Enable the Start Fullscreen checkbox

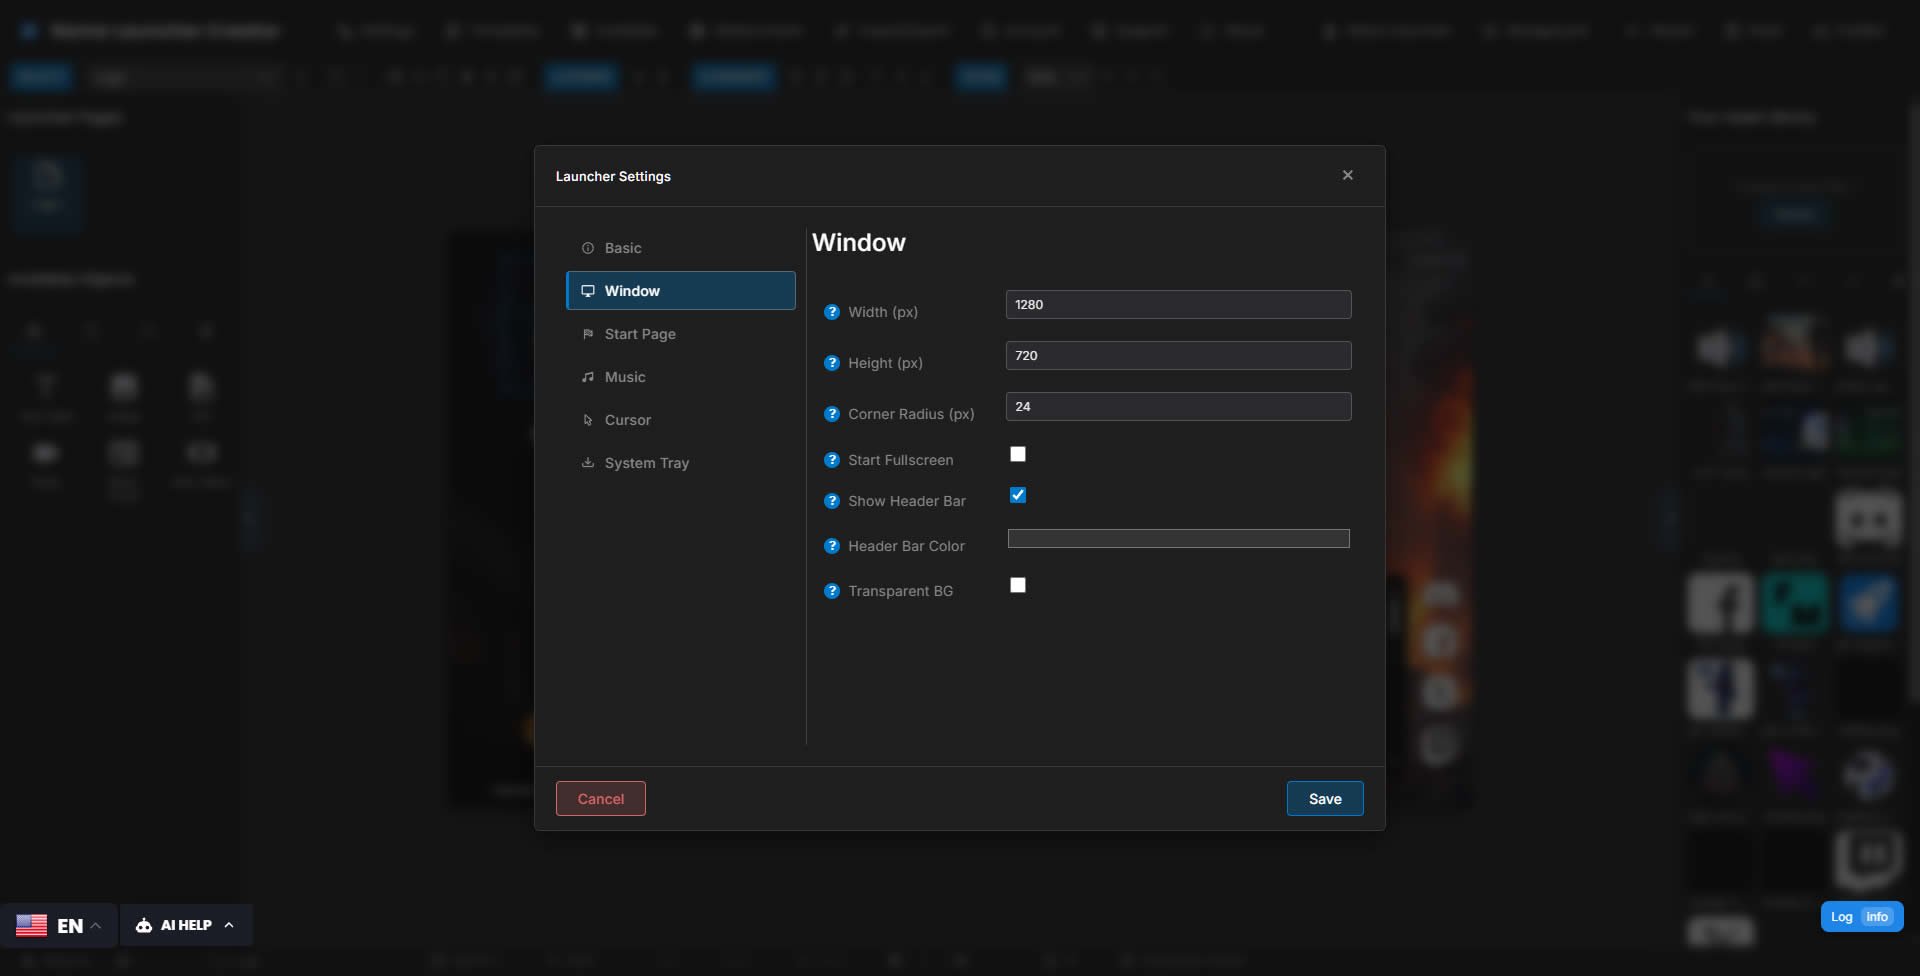pyautogui.click(x=1018, y=454)
